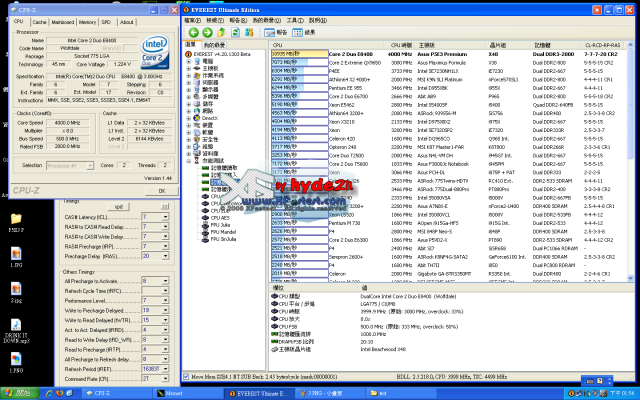Click the >> button in MemSet

[x=164, y=207]
